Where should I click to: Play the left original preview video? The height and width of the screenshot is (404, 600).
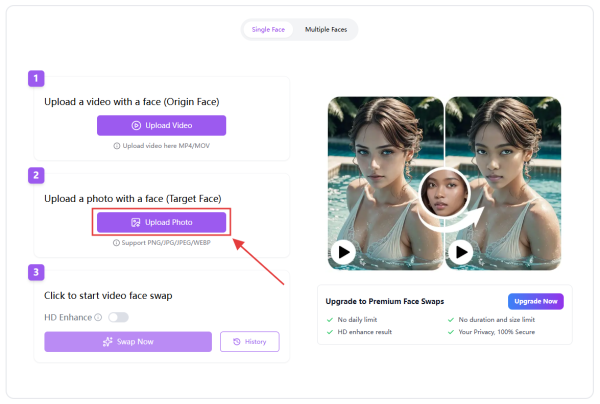click(343, 251)
